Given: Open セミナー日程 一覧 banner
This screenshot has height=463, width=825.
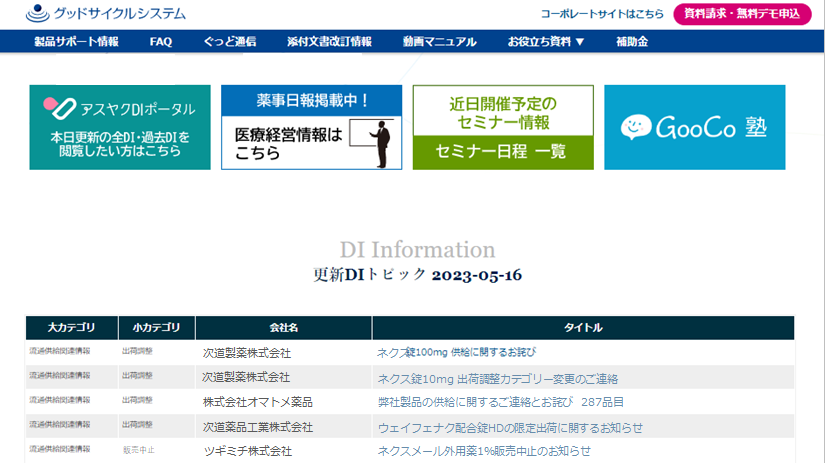Looking at the screenshot, I should point(503,127).
